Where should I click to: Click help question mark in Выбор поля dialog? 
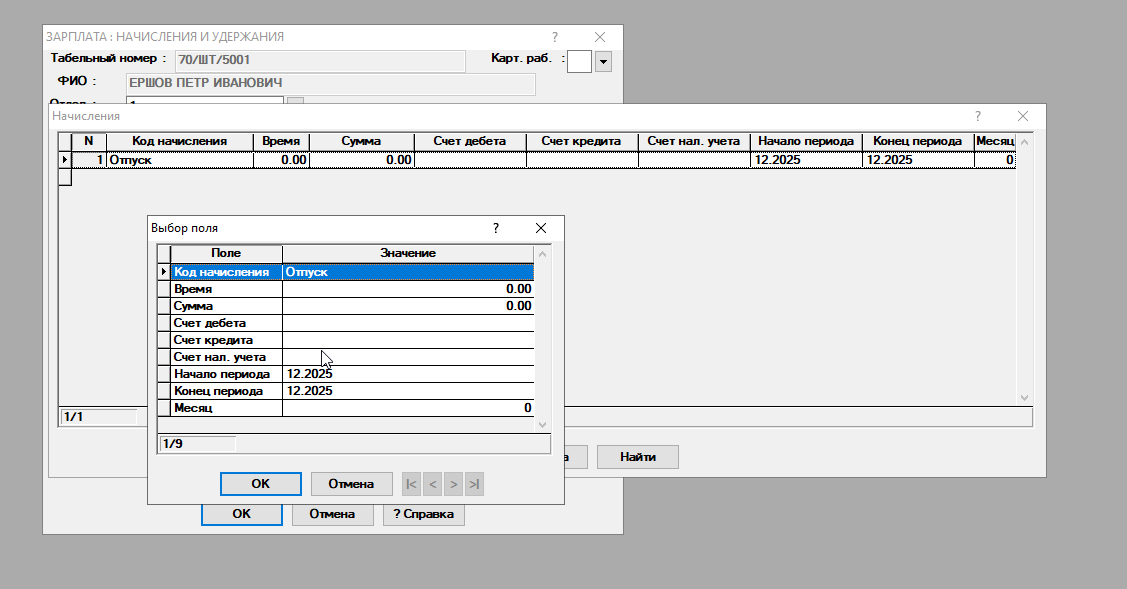496,228
